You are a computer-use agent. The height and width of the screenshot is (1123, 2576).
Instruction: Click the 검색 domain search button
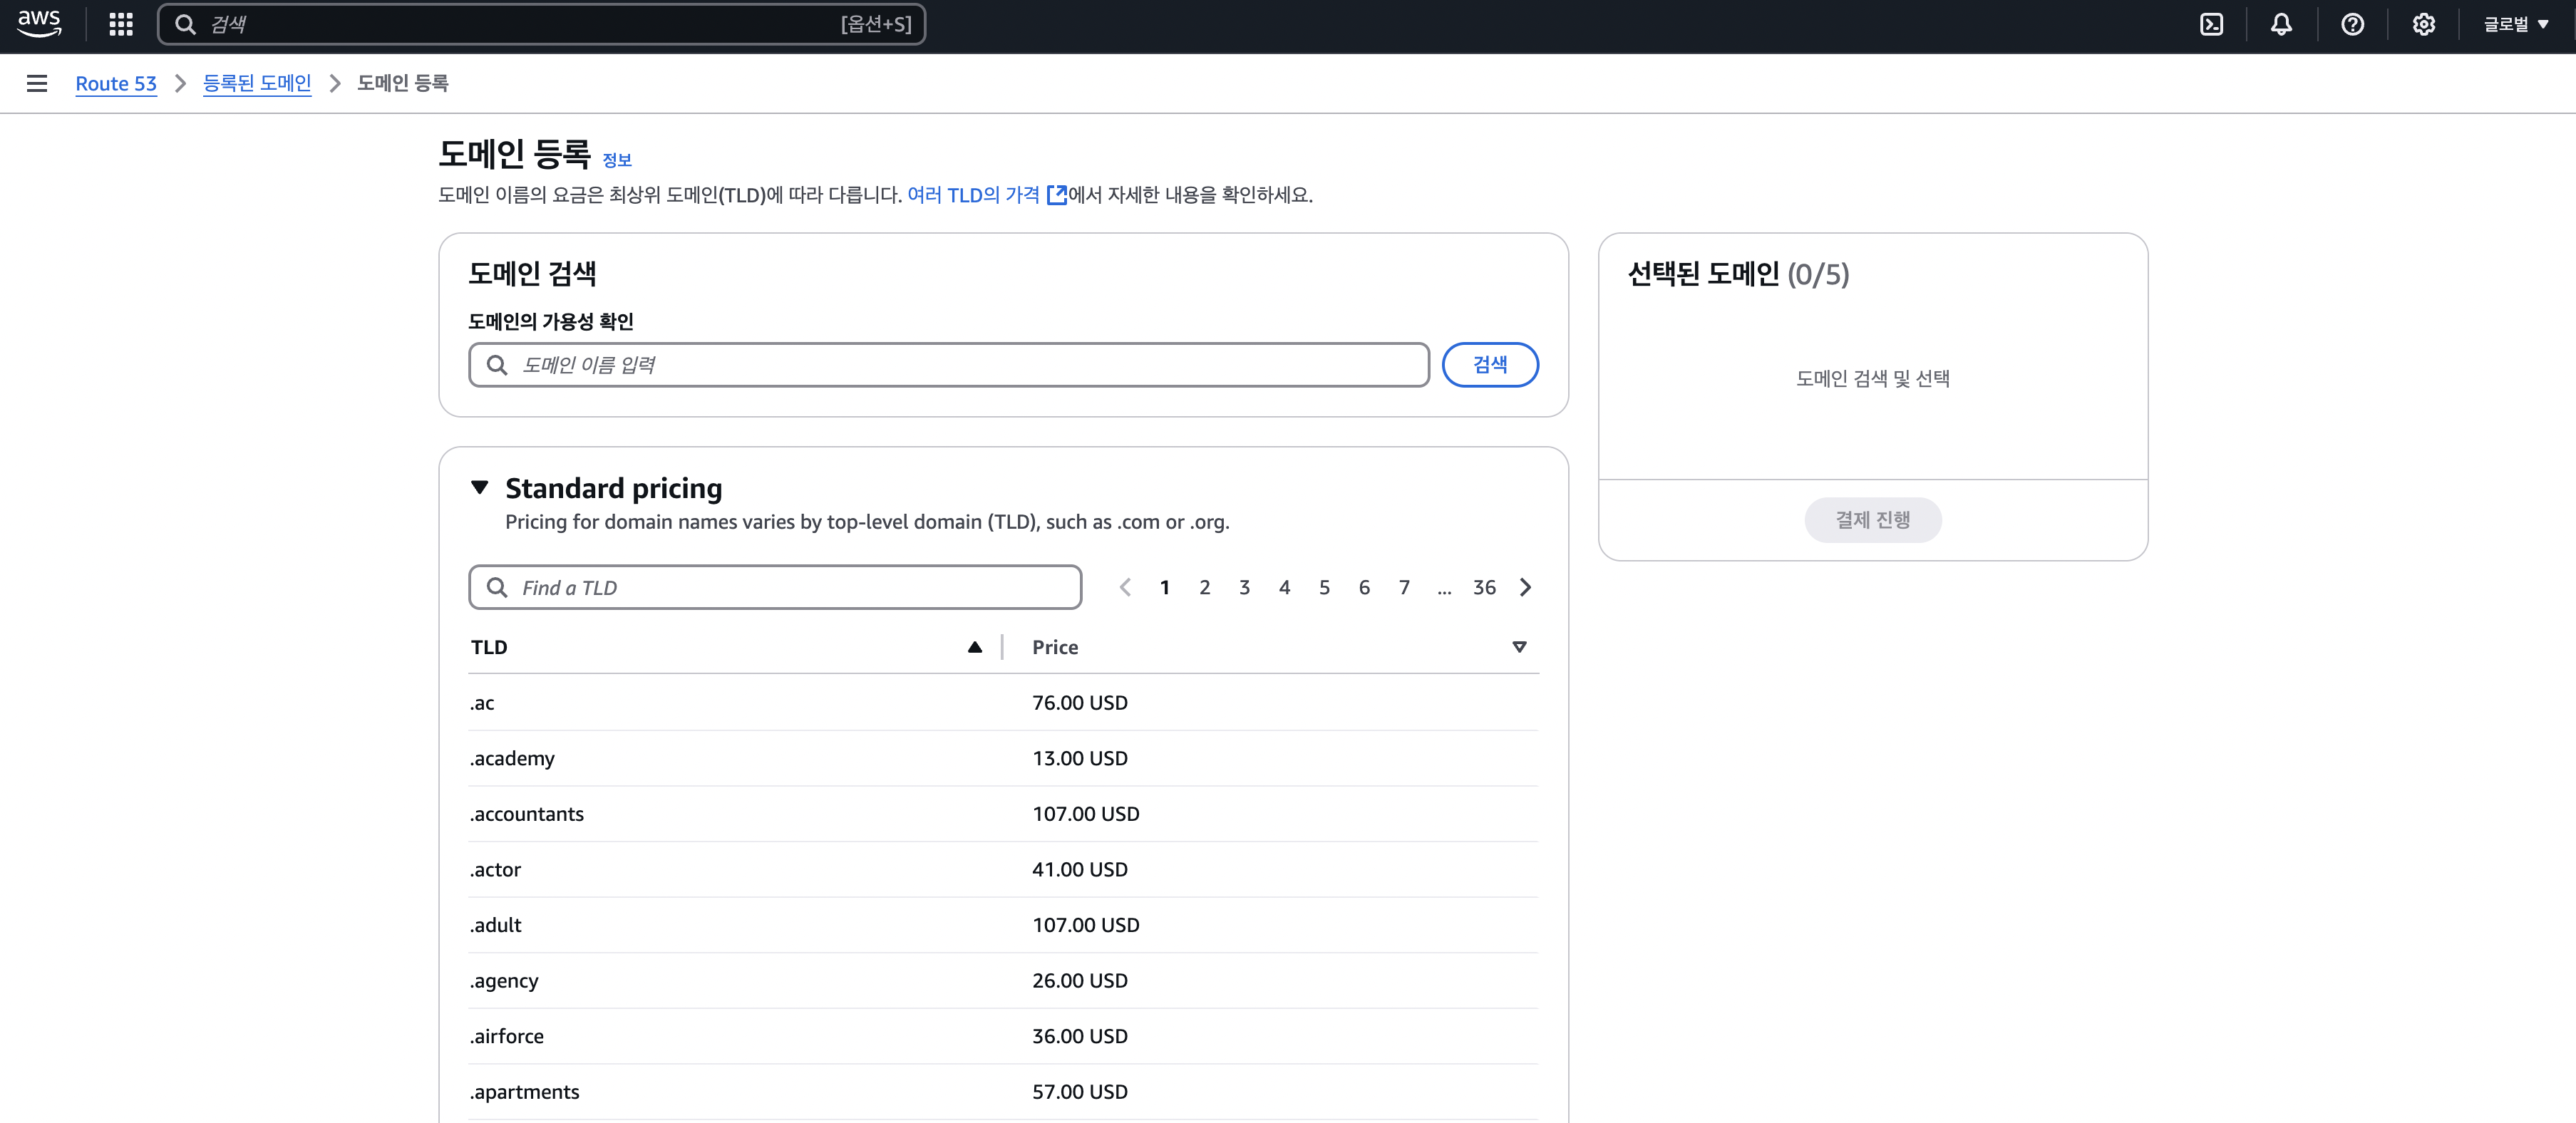pyautogui.click(x=1490, y=365)
